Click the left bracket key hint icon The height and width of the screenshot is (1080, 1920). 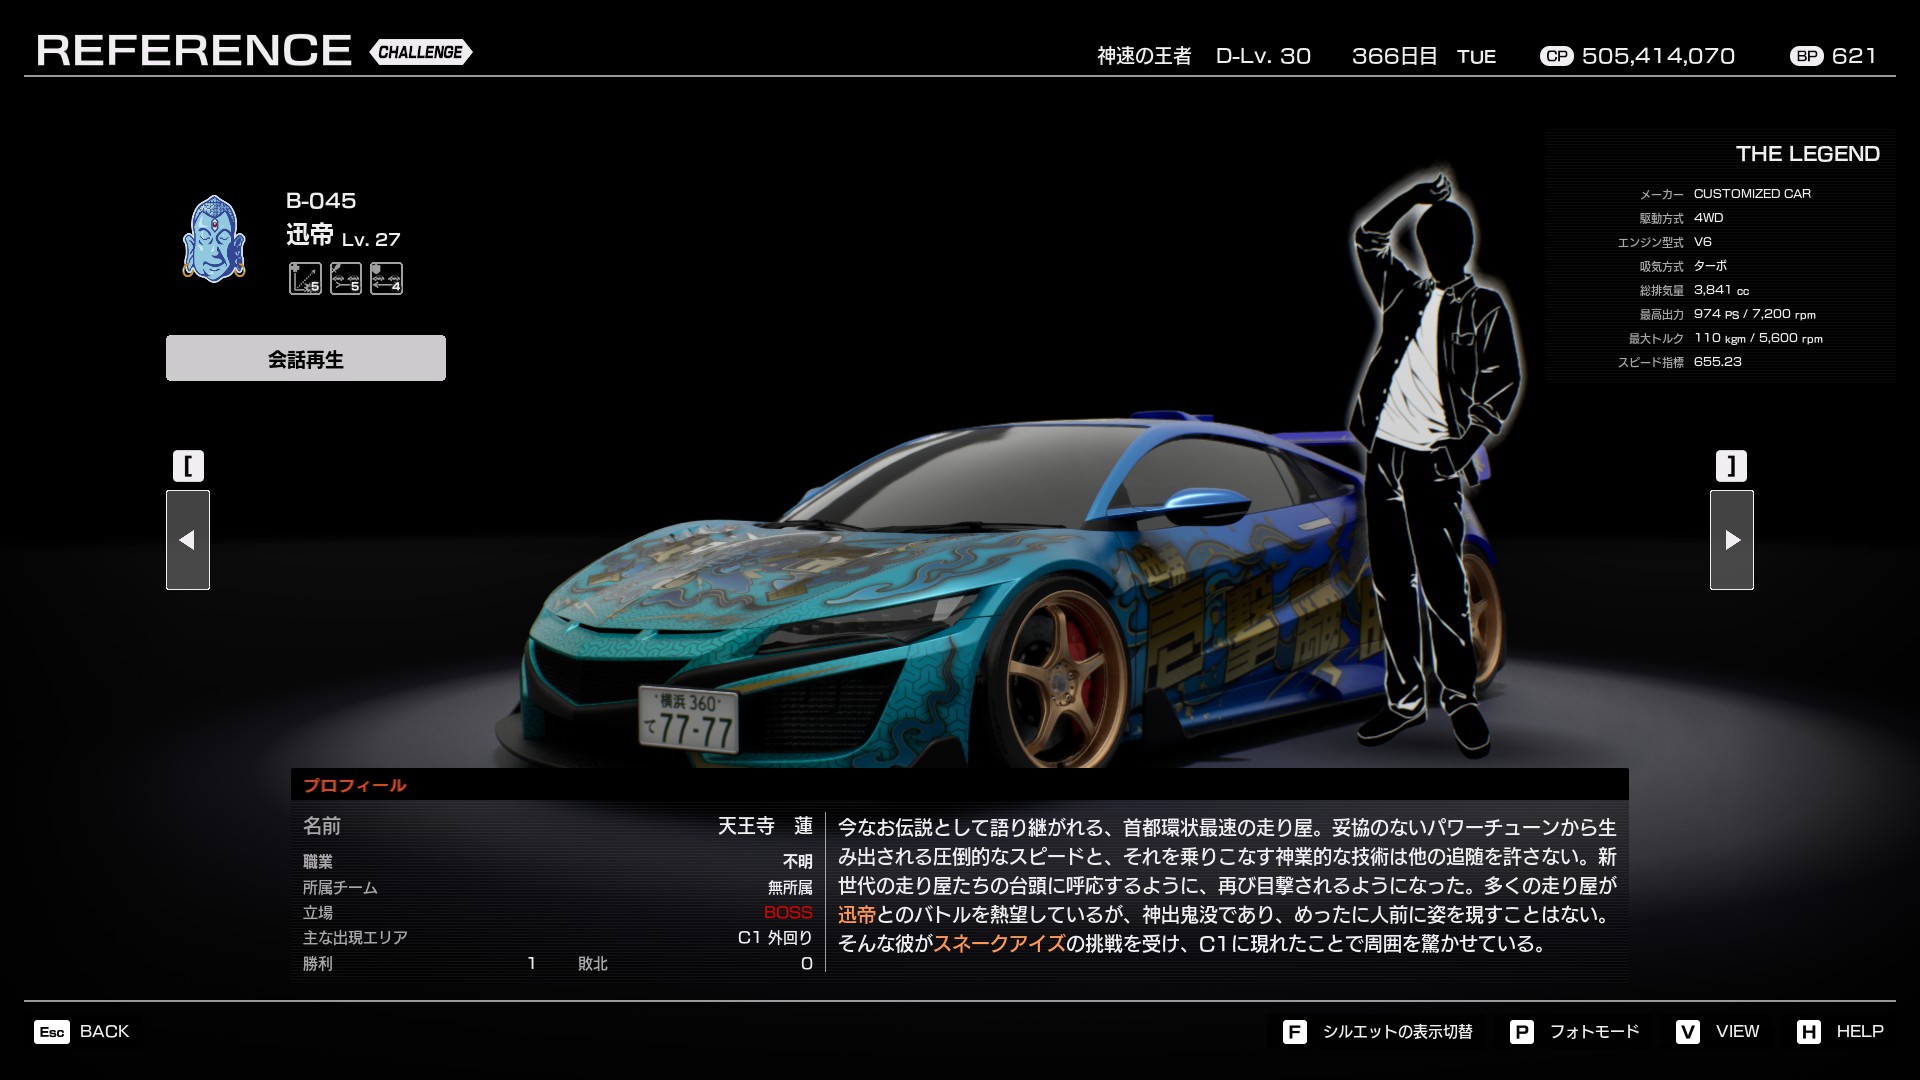(188, 466)
